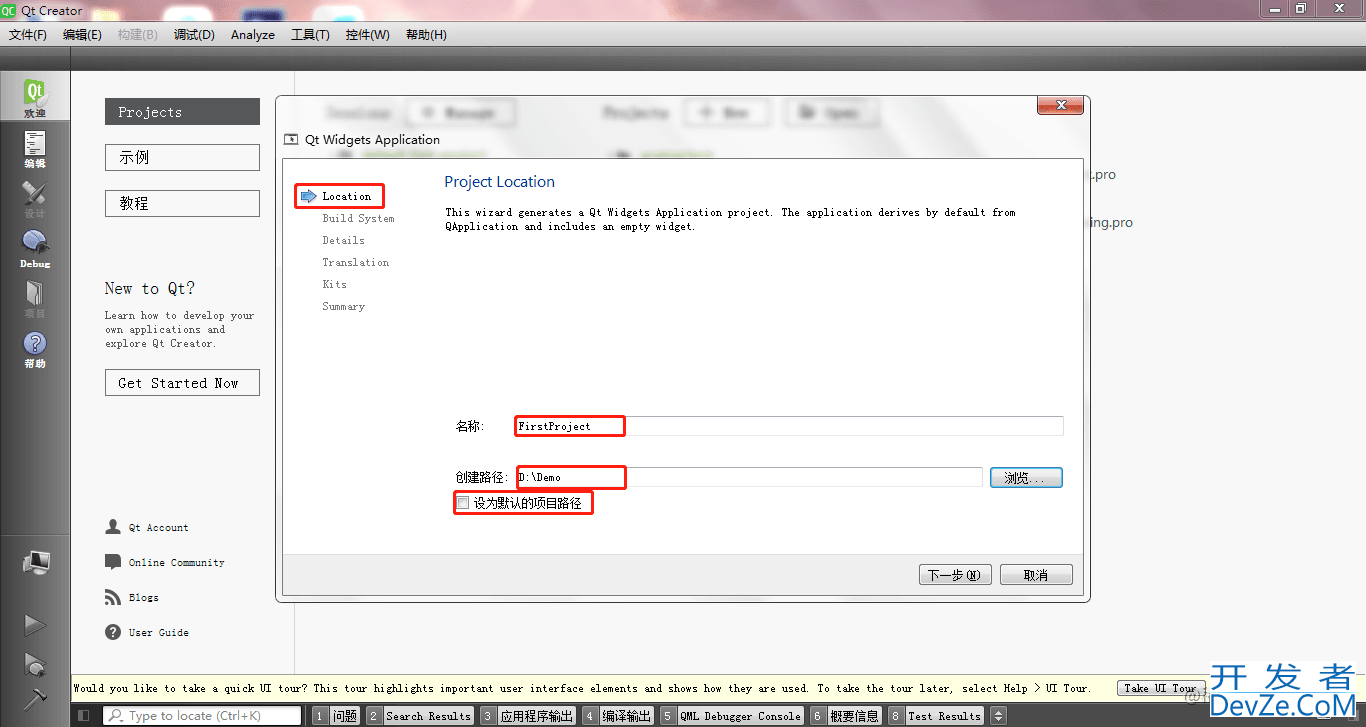Select the 示例 (Examples) tab

coord(182,157)
